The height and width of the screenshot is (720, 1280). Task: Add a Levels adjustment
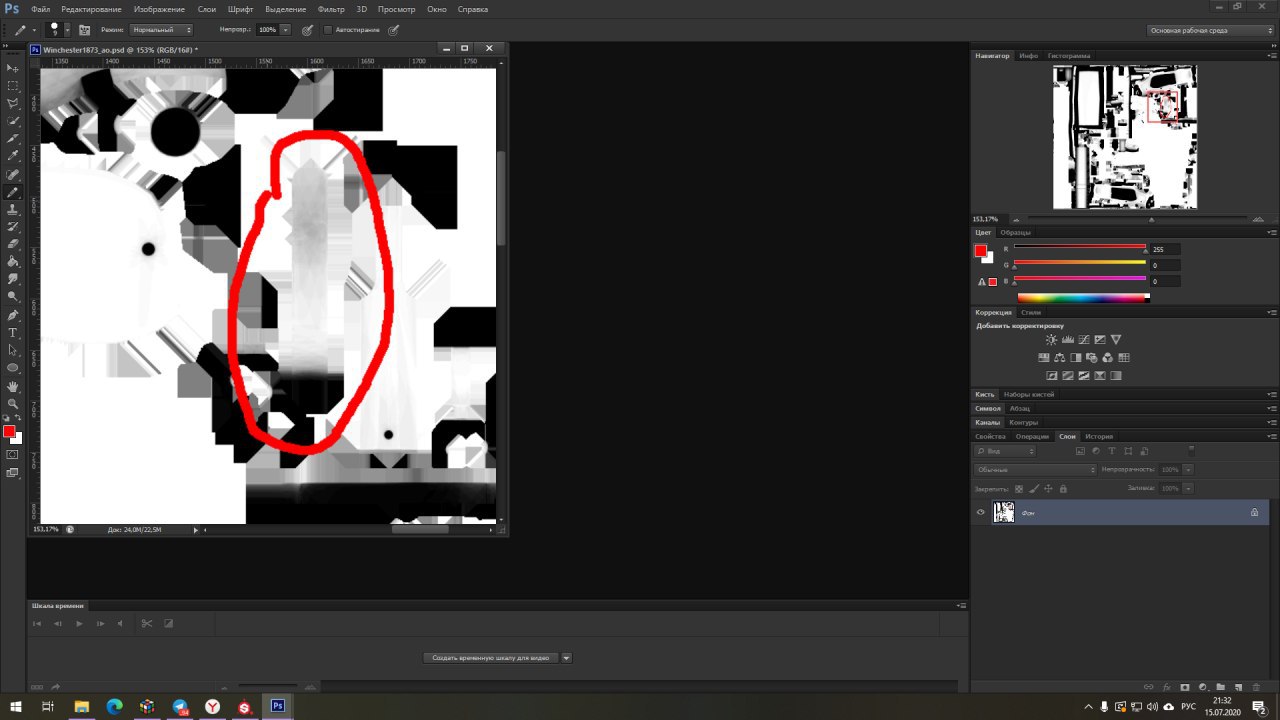[1067, 340]
